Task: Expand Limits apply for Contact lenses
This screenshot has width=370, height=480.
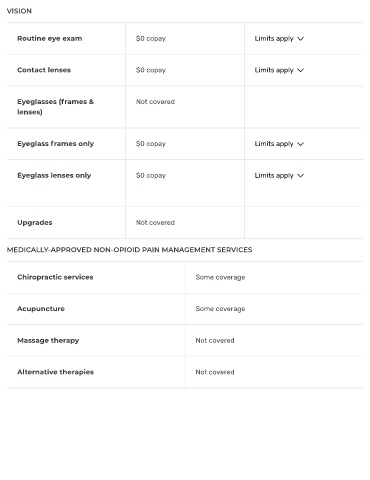Action: pos(279,70)
